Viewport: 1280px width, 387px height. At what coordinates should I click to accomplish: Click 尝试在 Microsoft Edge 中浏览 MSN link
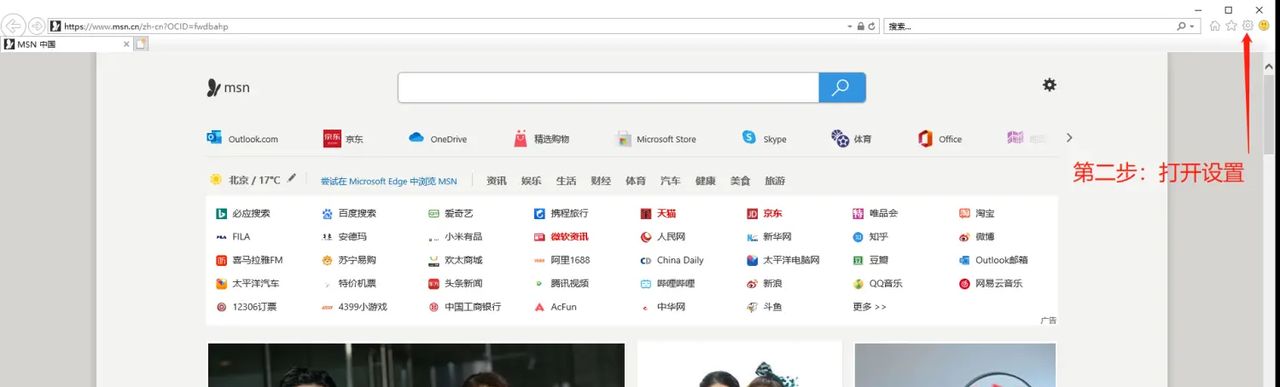(388, 181)
